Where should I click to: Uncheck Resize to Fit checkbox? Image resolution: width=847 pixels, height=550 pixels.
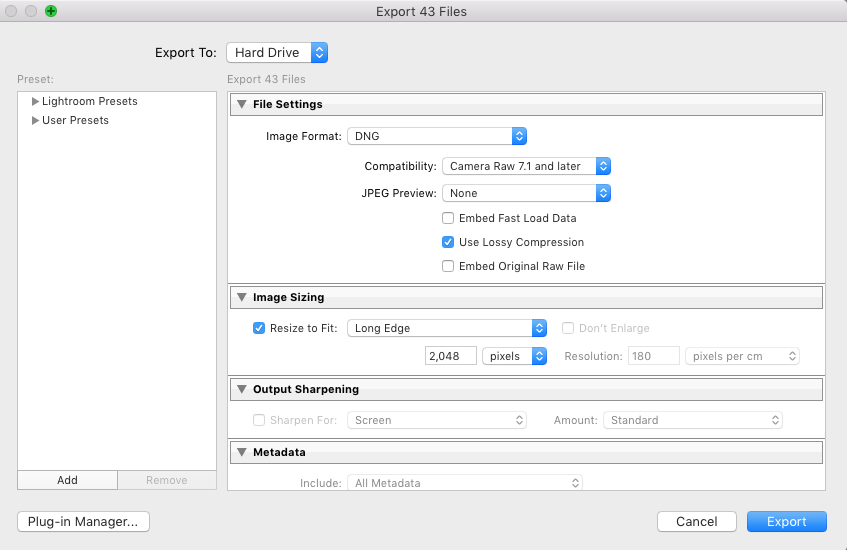coord(259,328)
